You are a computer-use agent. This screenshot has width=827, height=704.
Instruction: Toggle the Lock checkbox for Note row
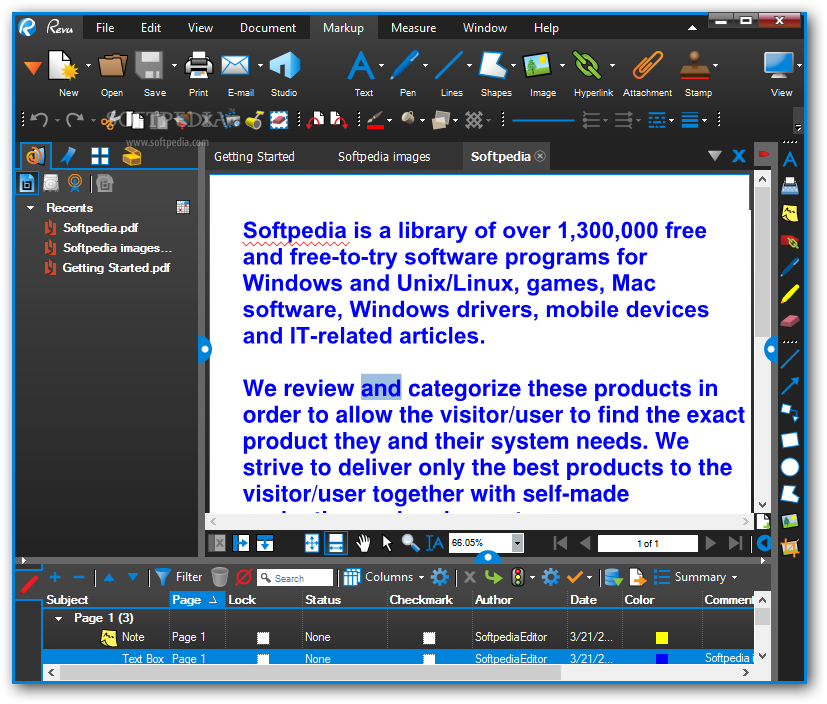263,638
